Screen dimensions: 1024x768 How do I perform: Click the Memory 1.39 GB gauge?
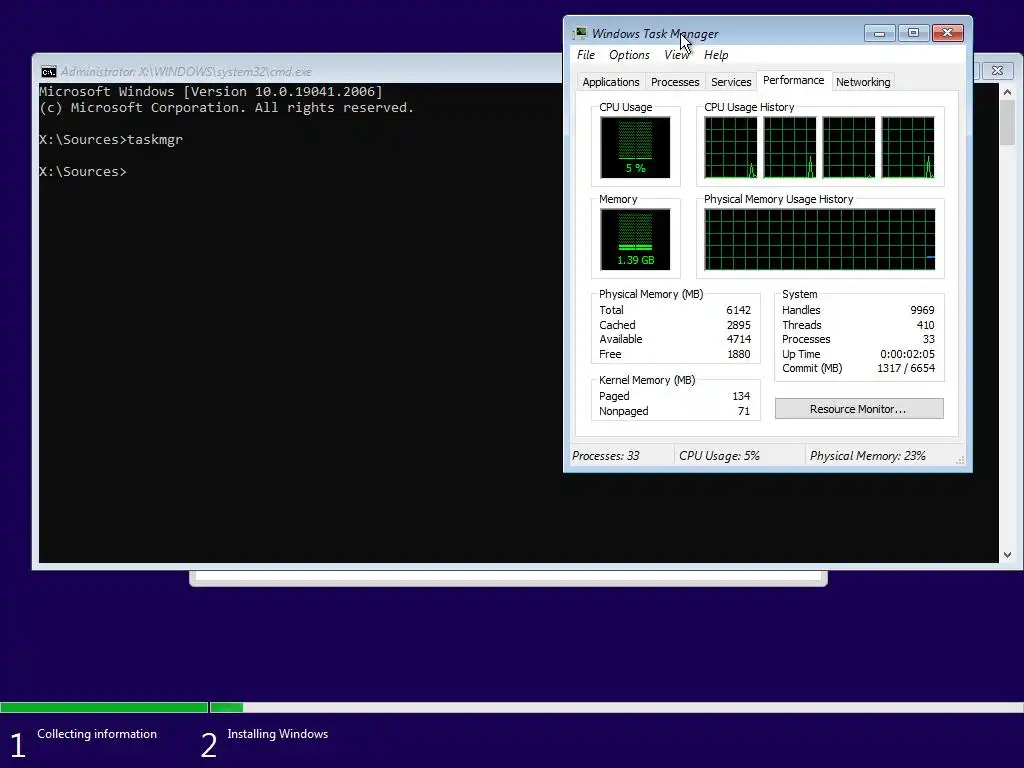(635, 239)
